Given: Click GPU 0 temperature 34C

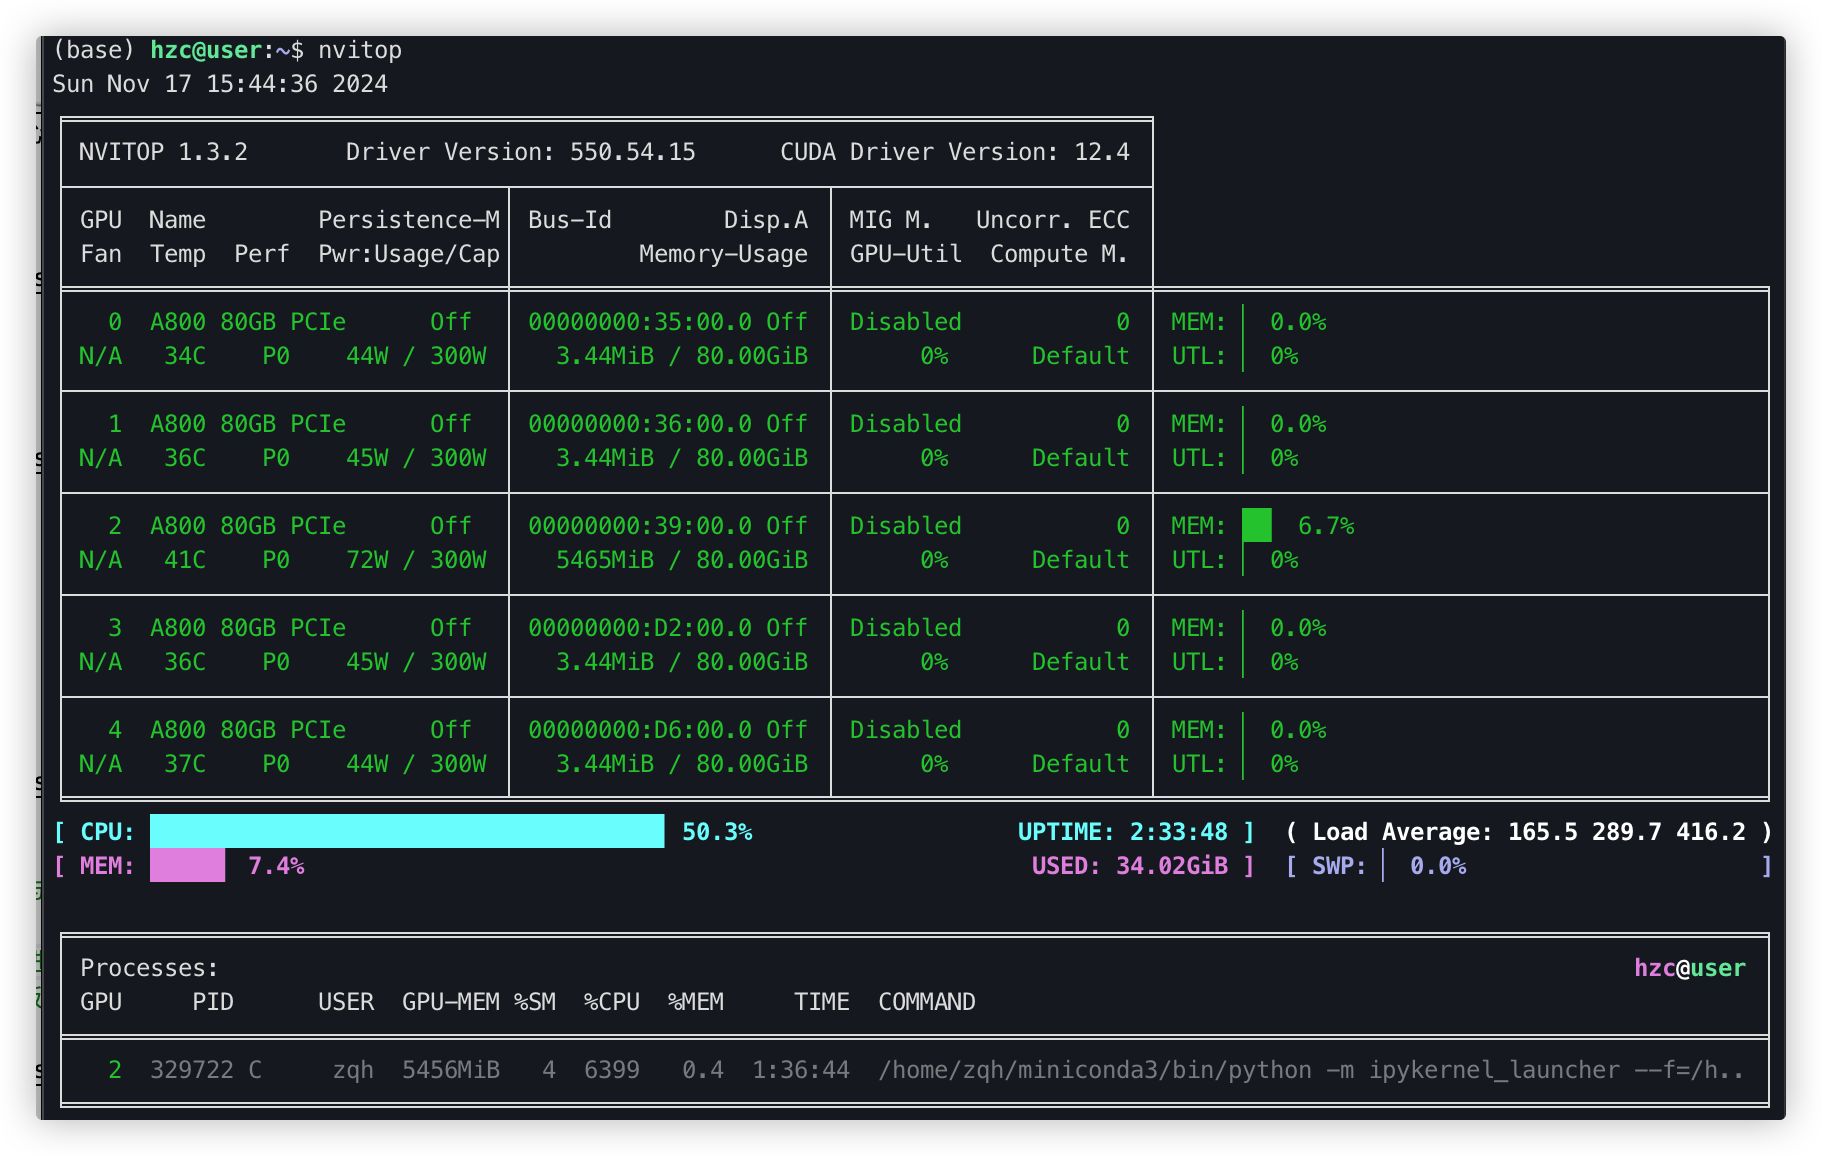Looking at the screenshot, I should click(185, 356).
